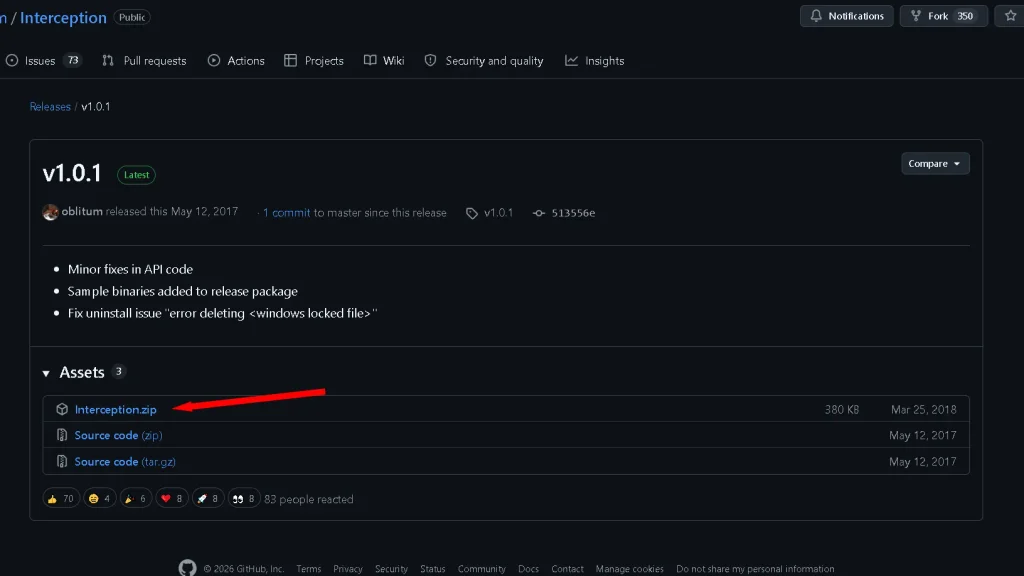Click the tag icon beside v1.0.1
Image resolution: width=1024 pixels, height=576 pixels.
coord(472,214)
